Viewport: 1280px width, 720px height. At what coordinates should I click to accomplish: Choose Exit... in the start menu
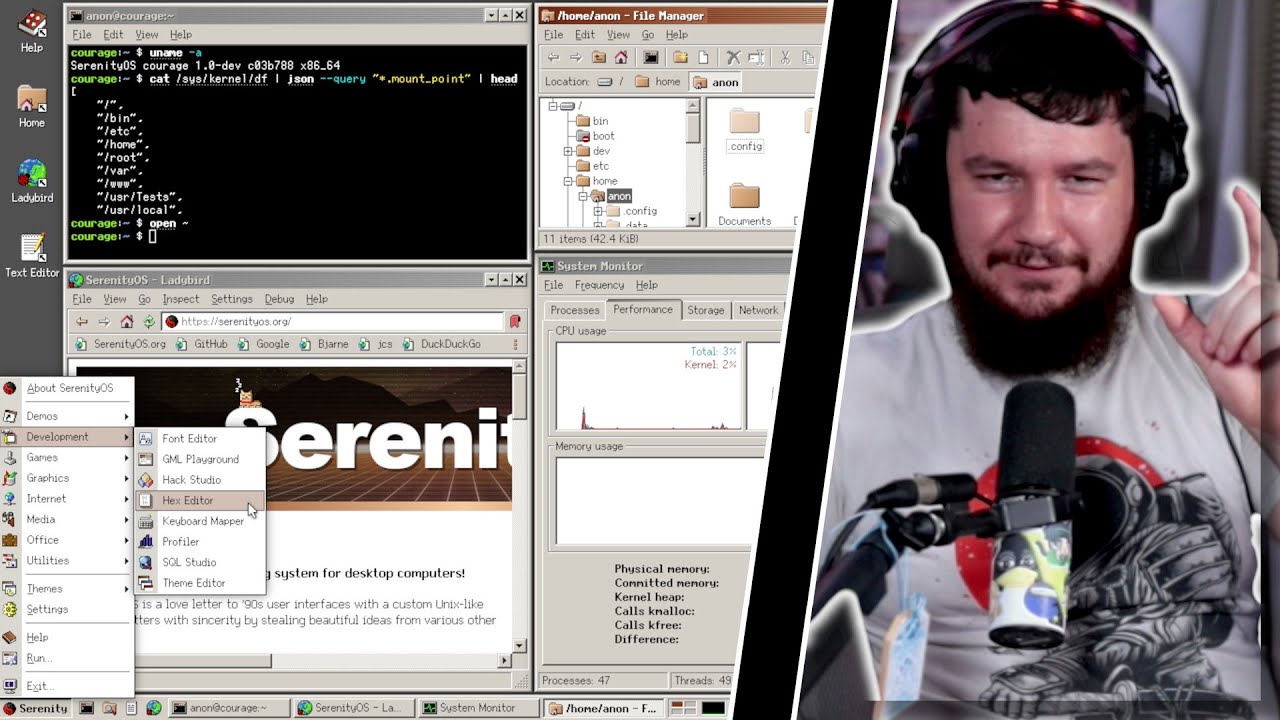[x=67, y=686]
